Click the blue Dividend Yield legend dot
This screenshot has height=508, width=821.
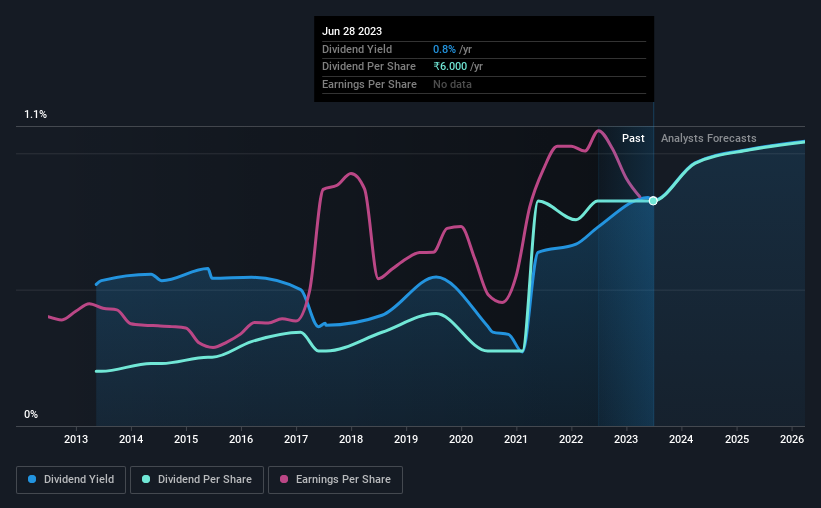[32, 479]
